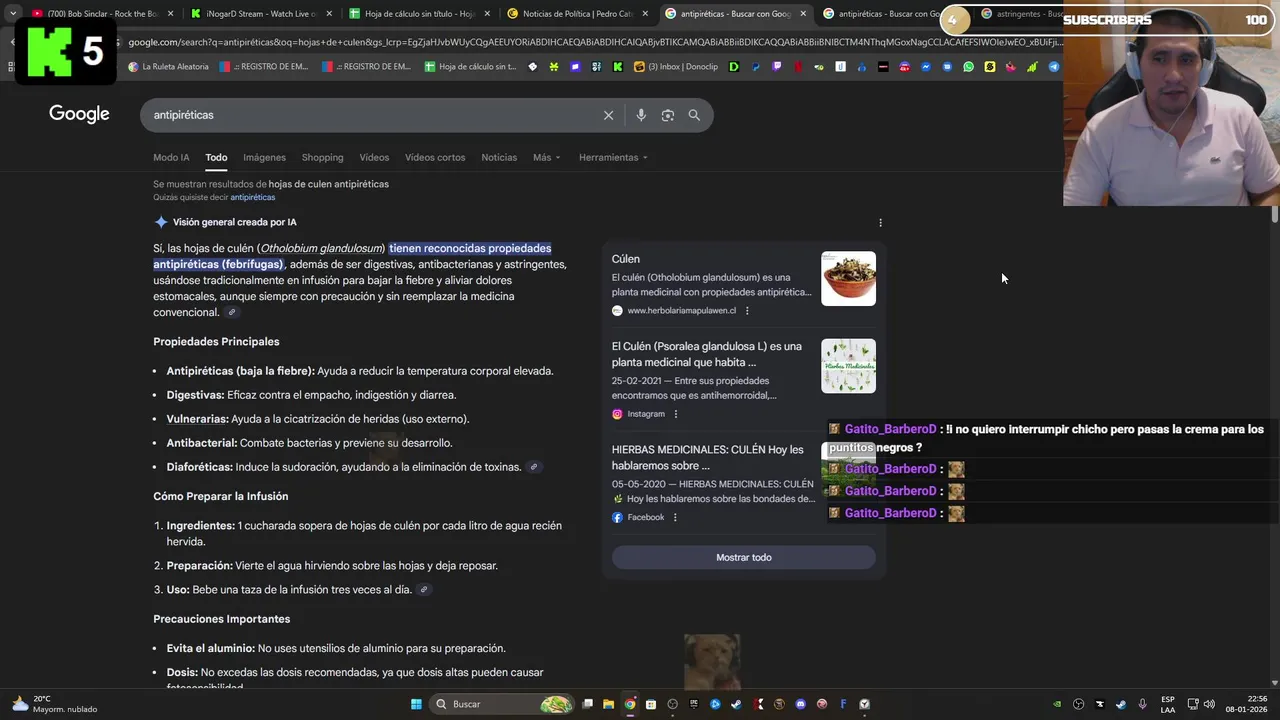The width and height of the screenshot is (1280, 720).
Task: Click the 'Propiedades Principales' heading
Action: (x=216, y=342)
